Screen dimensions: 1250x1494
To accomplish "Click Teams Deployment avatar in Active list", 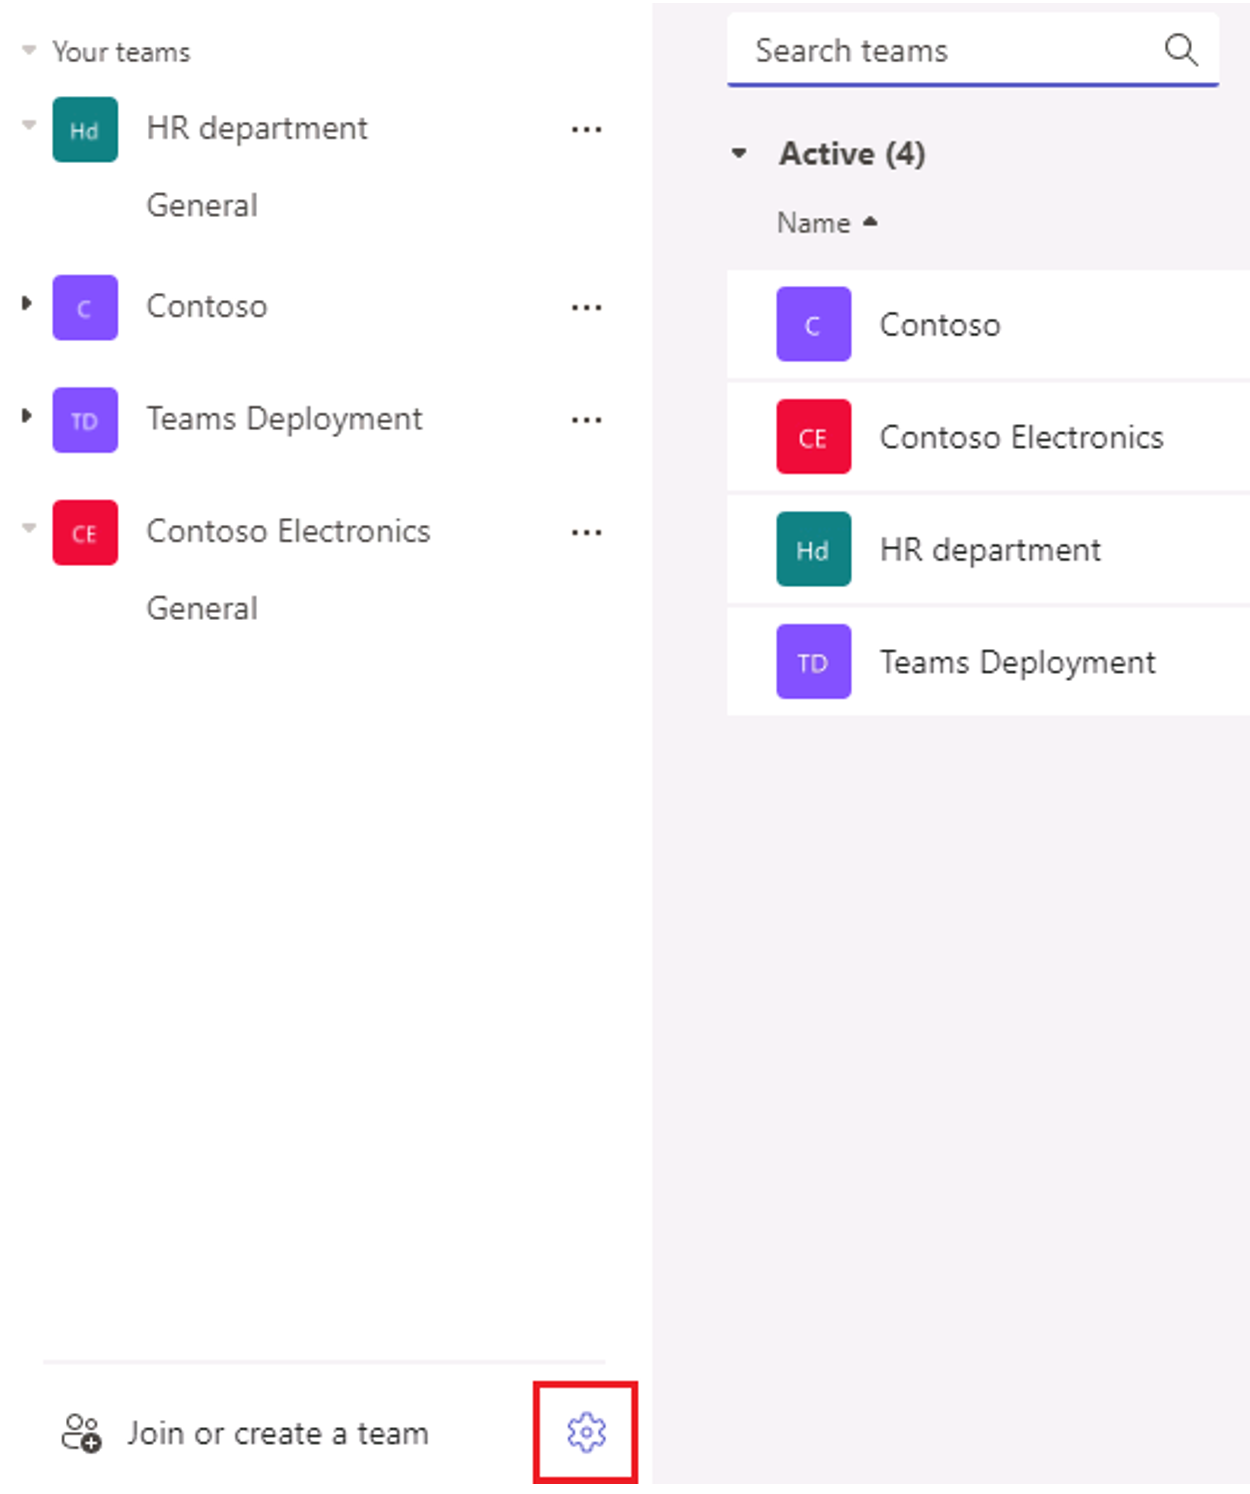I will tap(814, 661).
